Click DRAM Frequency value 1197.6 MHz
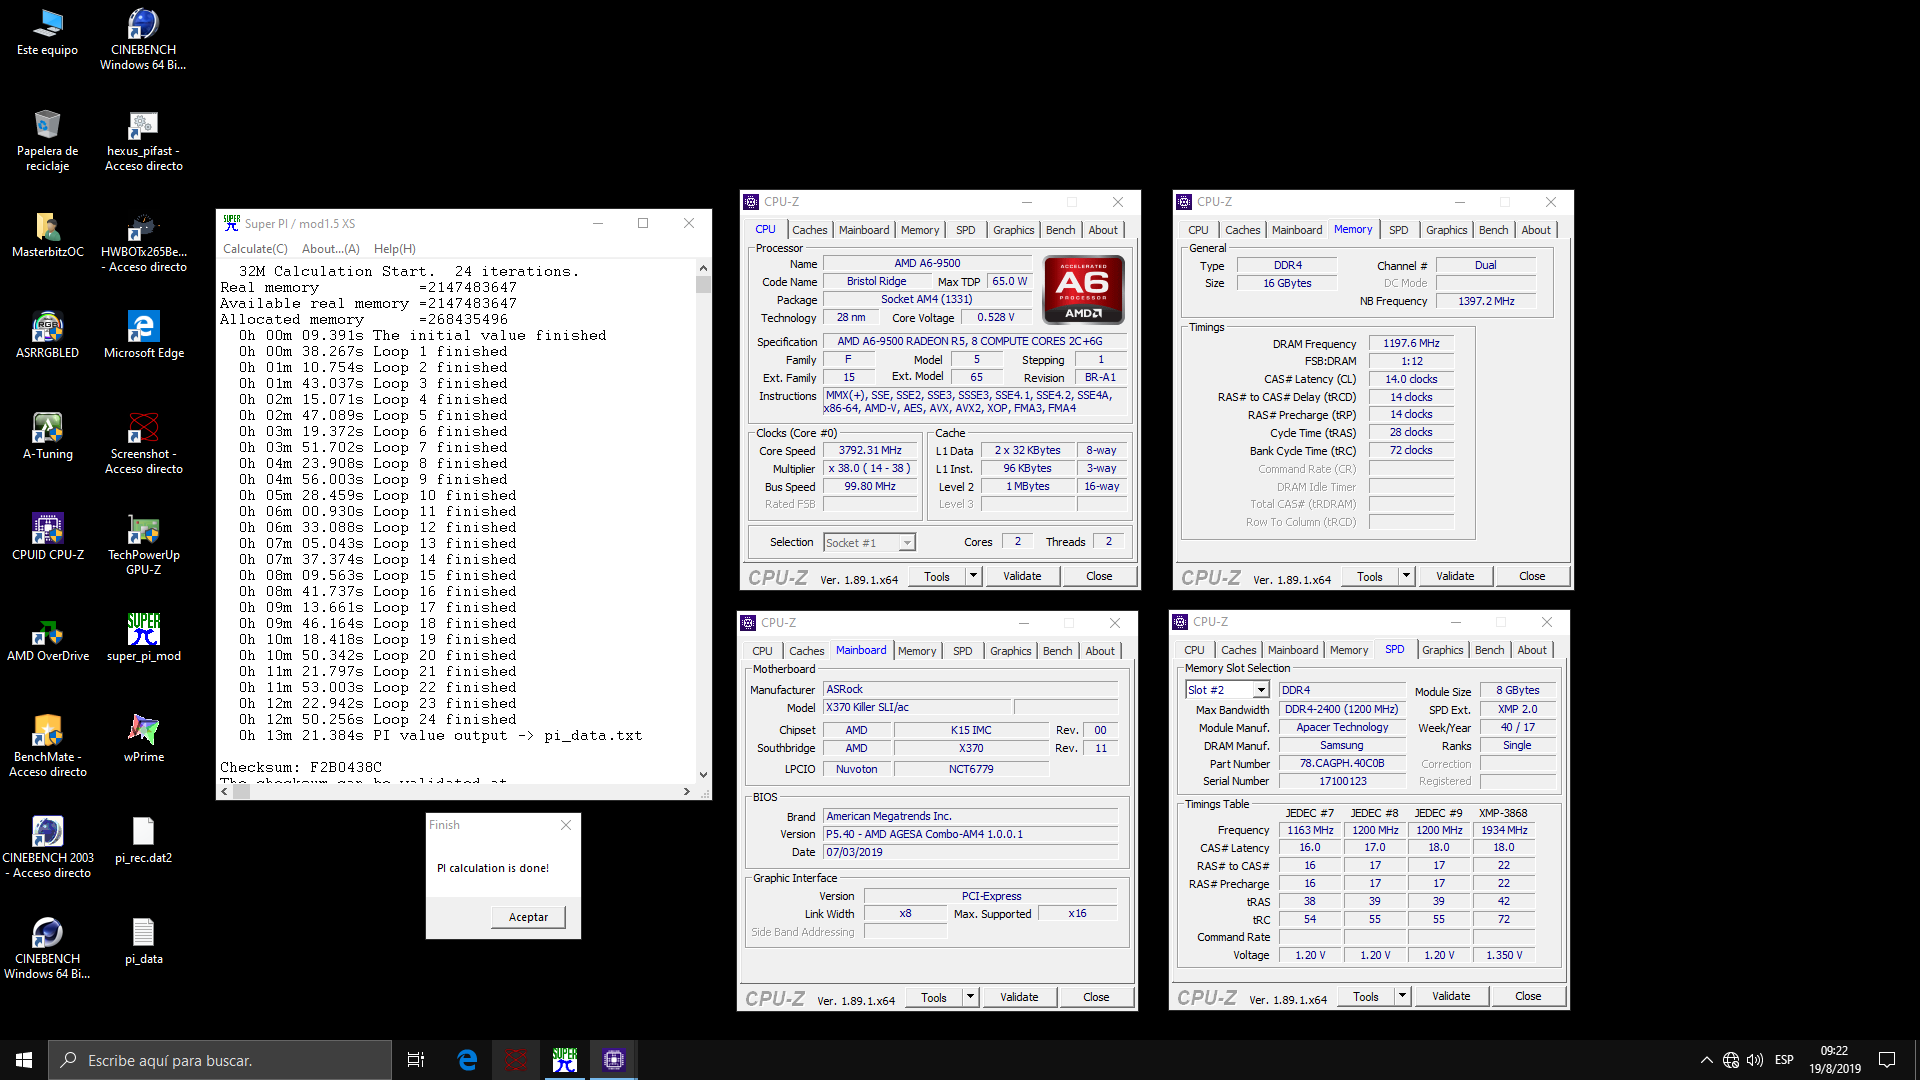Screen dimensions: 1920x1080 (1411, 344)
